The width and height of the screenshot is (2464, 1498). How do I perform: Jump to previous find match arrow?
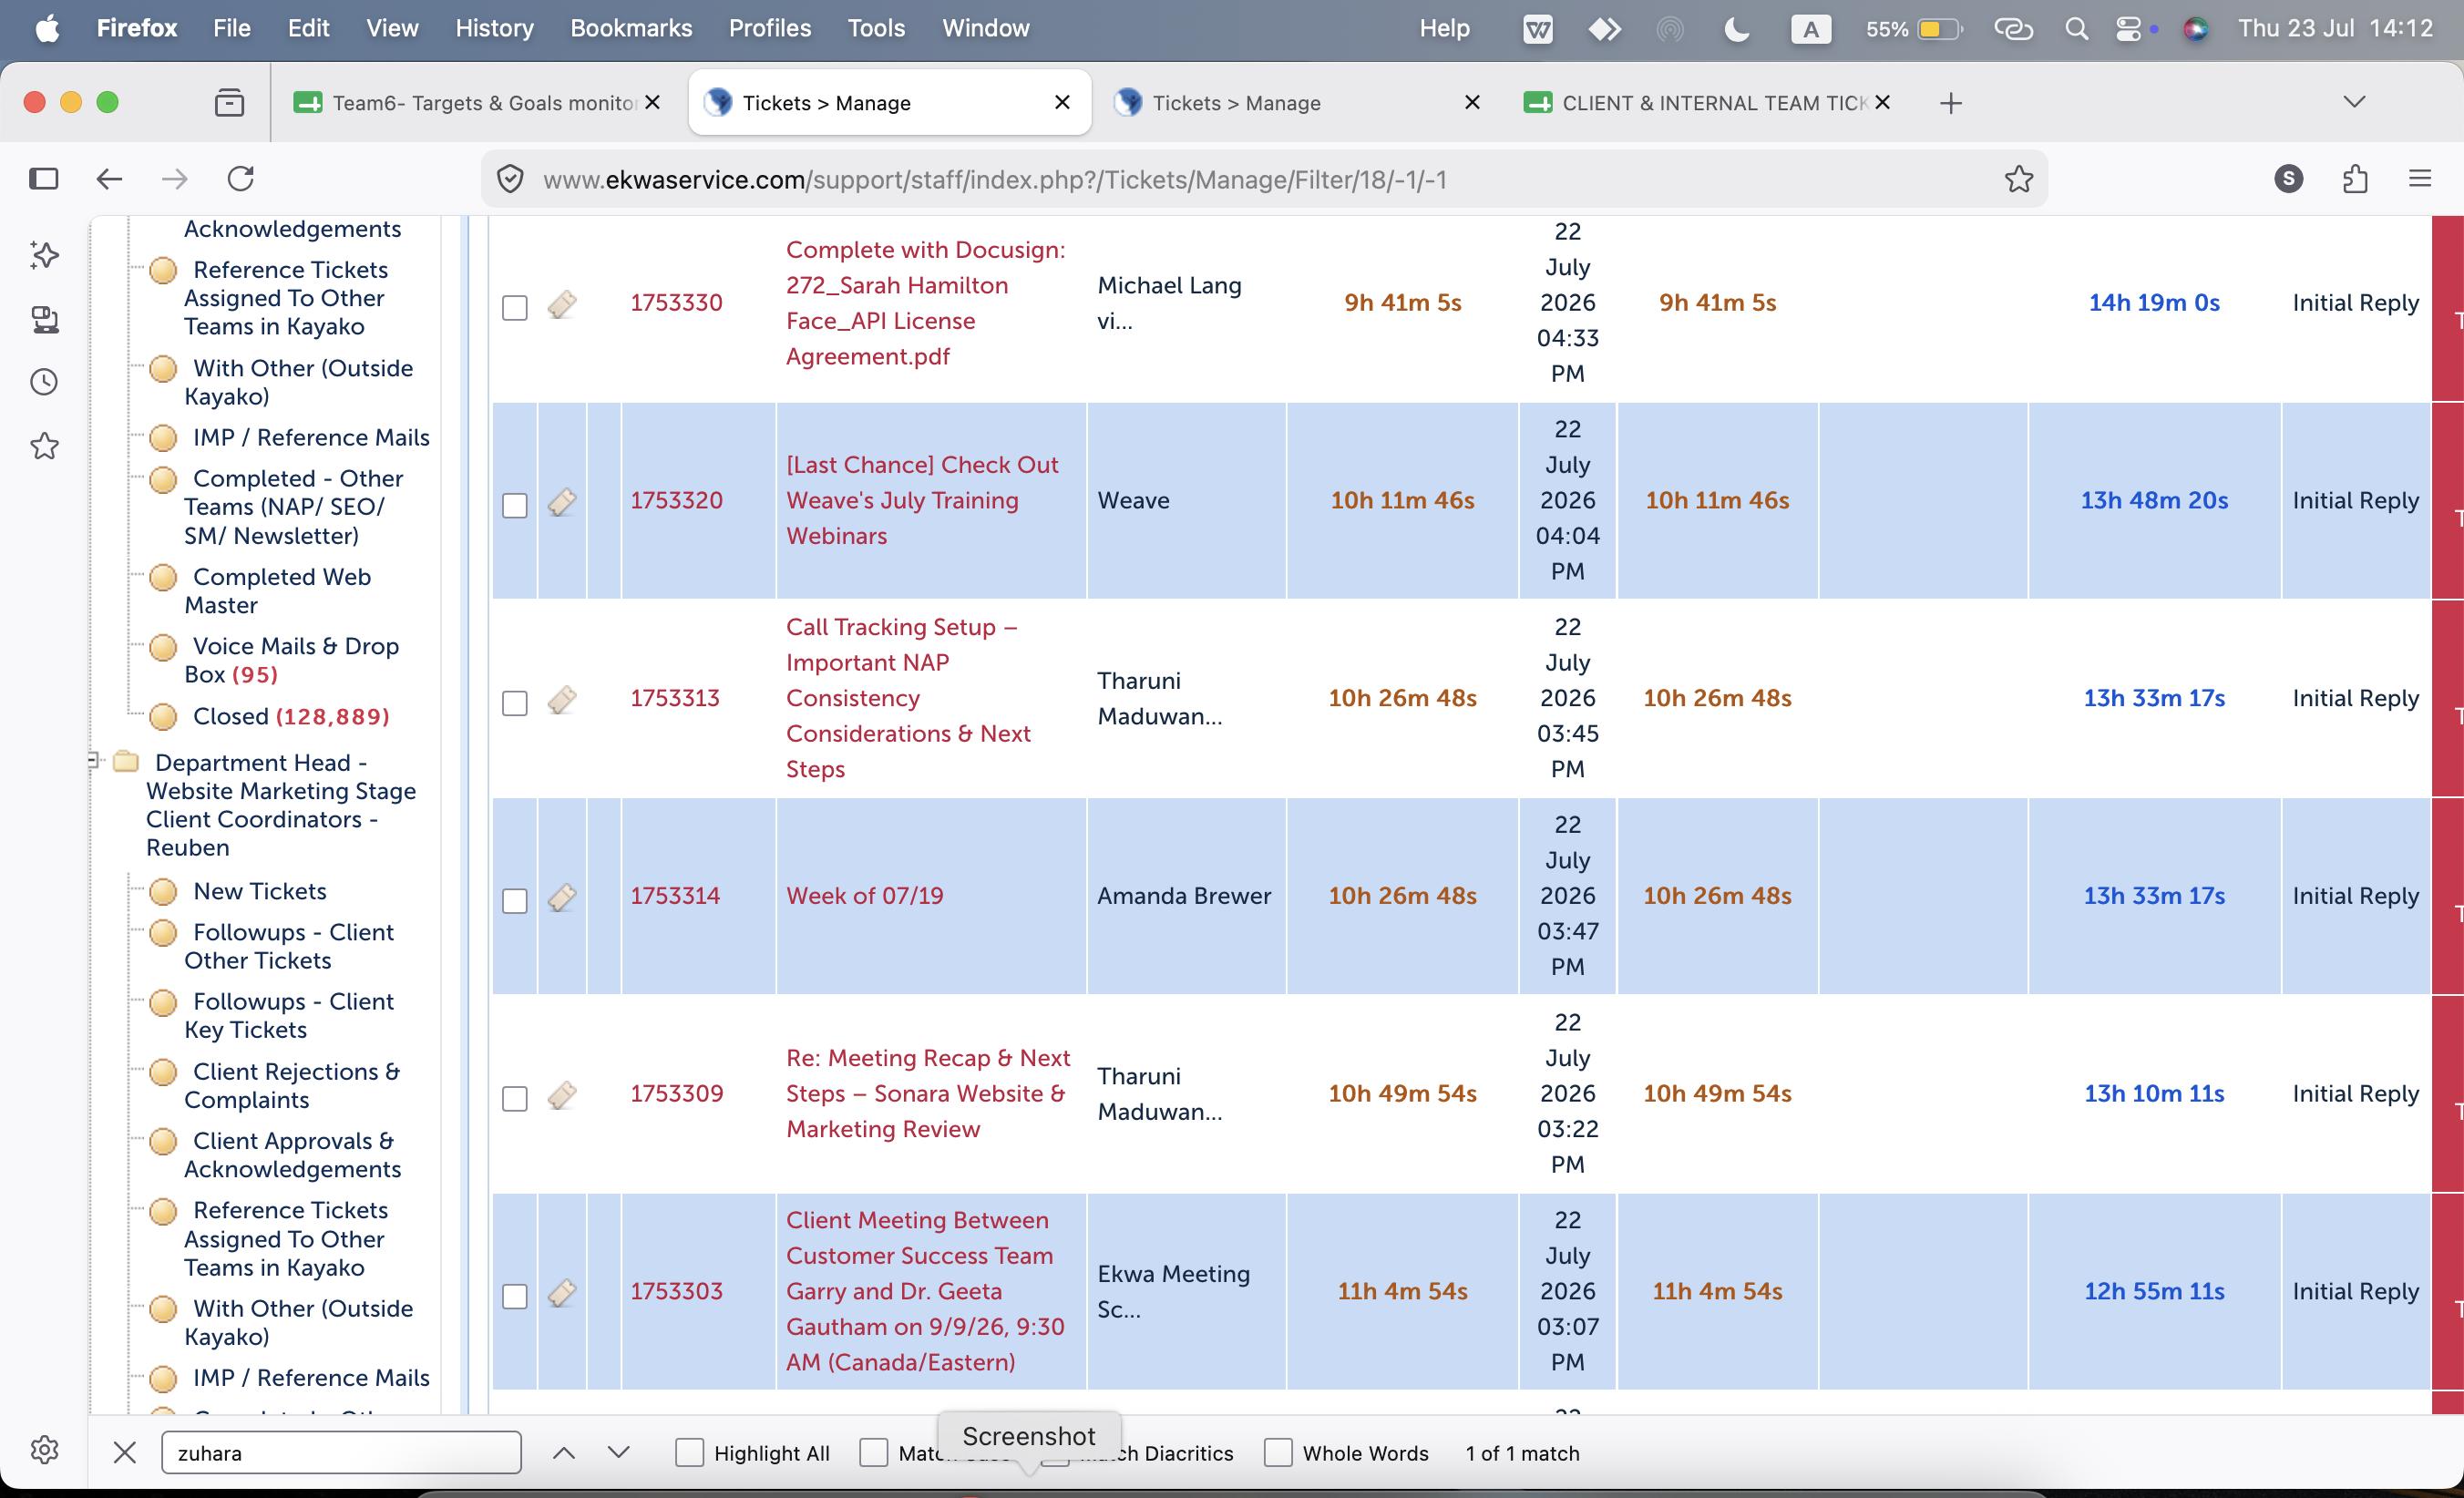(x=564, y=1452)
